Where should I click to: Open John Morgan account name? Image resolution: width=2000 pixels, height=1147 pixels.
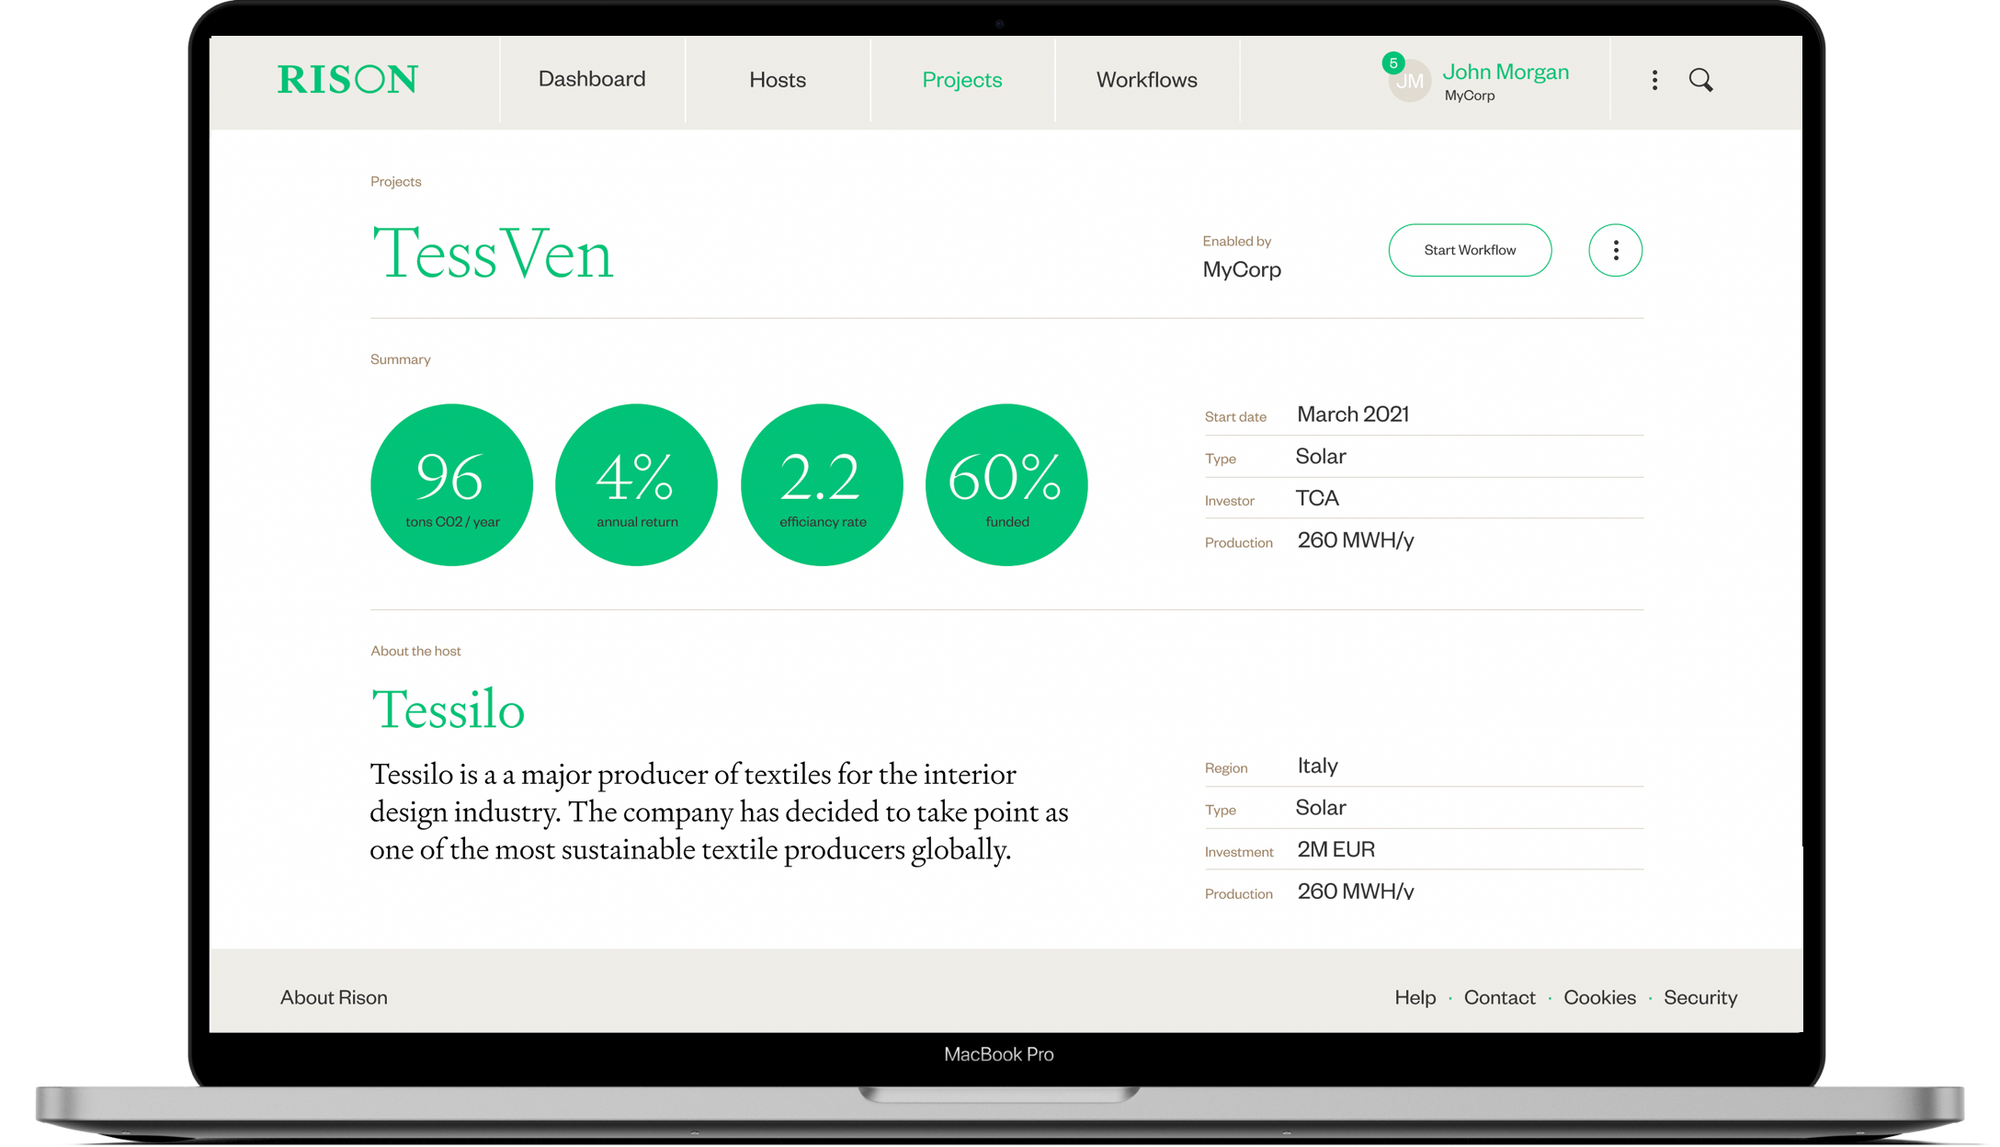coord(1505,72)
